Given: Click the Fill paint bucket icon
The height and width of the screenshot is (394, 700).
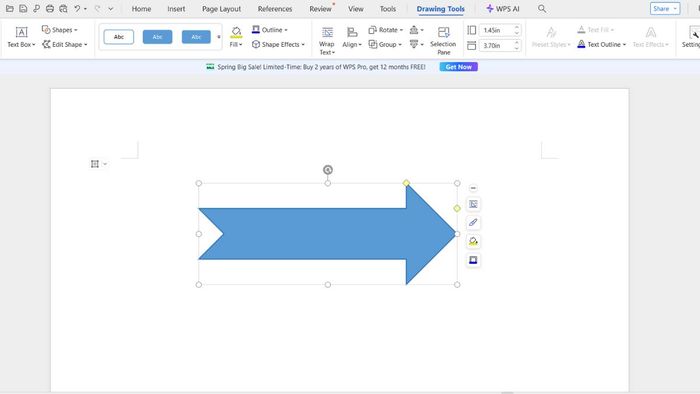Looking at the screenshot, I should 236,31.
